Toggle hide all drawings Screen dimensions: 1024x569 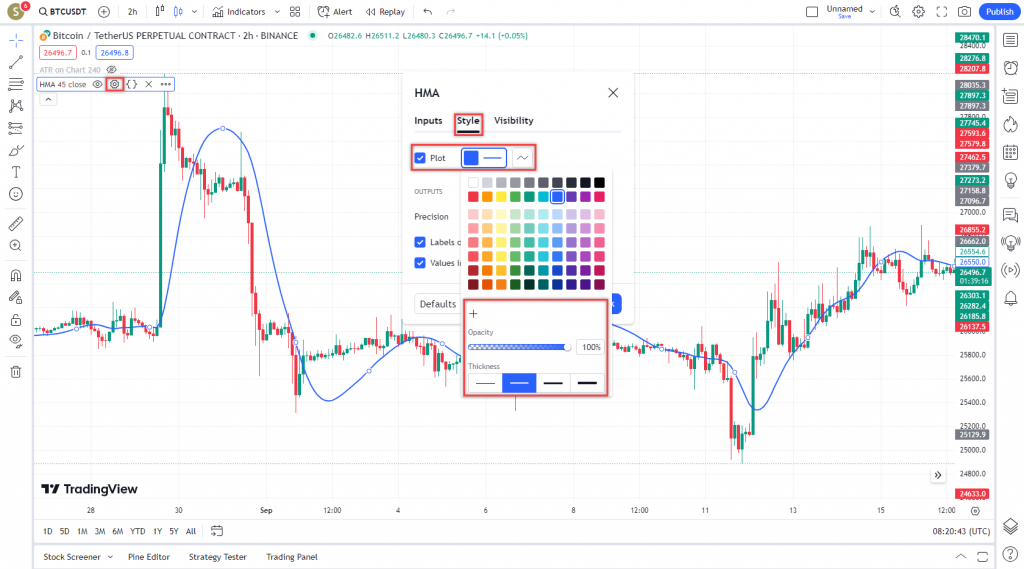(16, 341)
